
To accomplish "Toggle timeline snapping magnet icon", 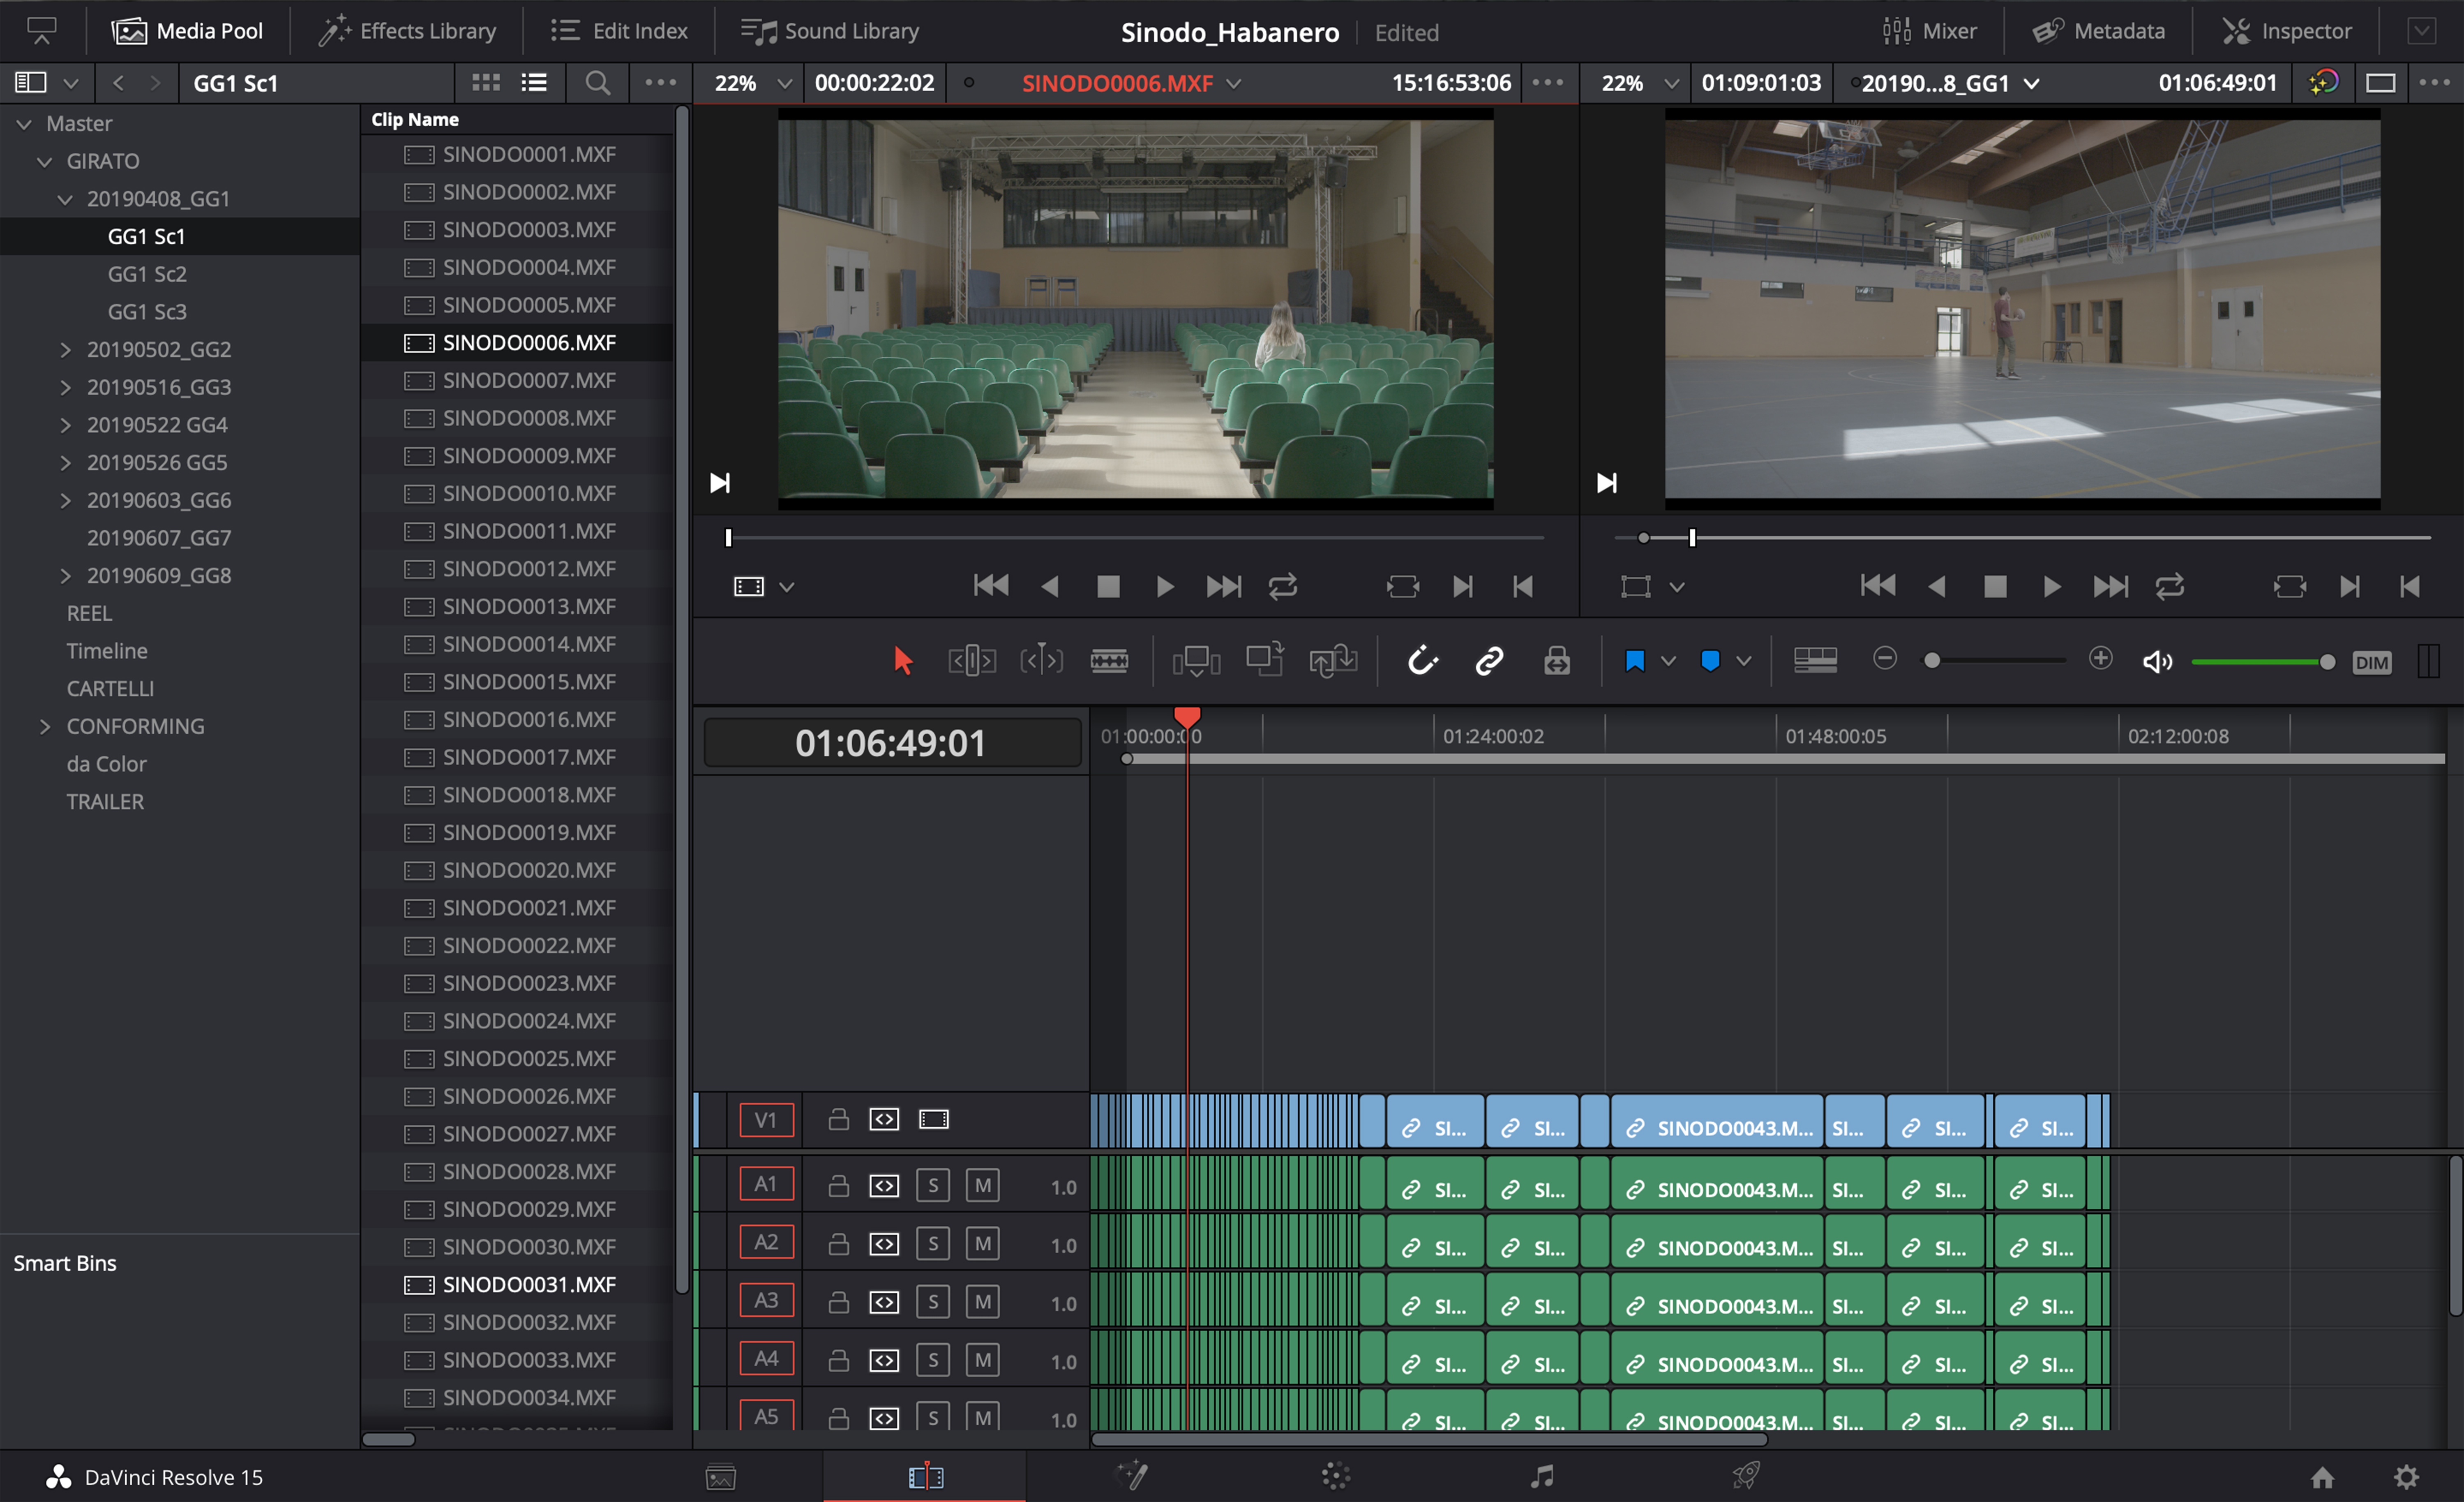I will click(1422, 661).
